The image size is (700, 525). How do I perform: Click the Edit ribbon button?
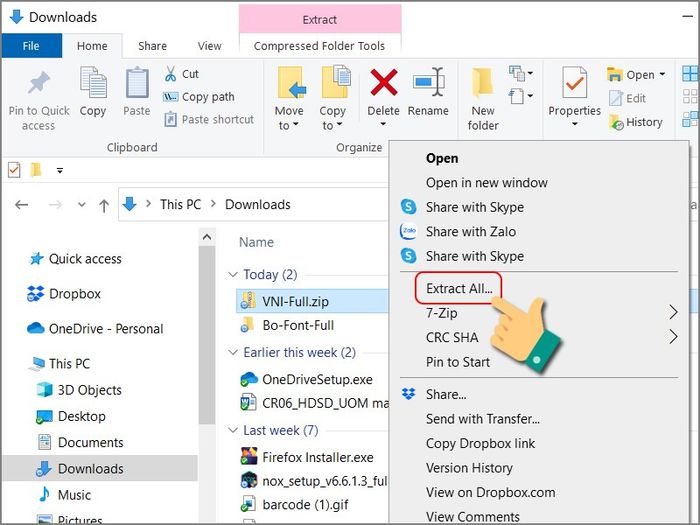[627, 98]
